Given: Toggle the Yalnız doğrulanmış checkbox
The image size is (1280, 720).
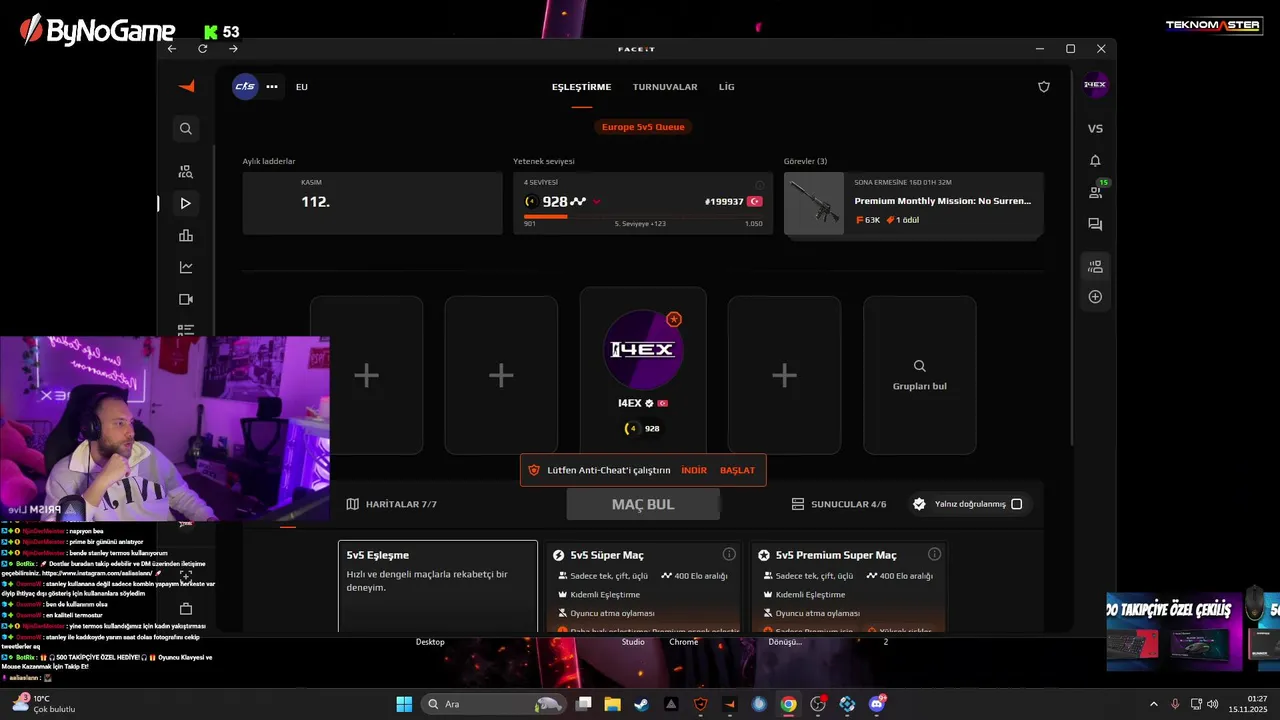Looking at the screenshot, I should tap(1016, 504).
